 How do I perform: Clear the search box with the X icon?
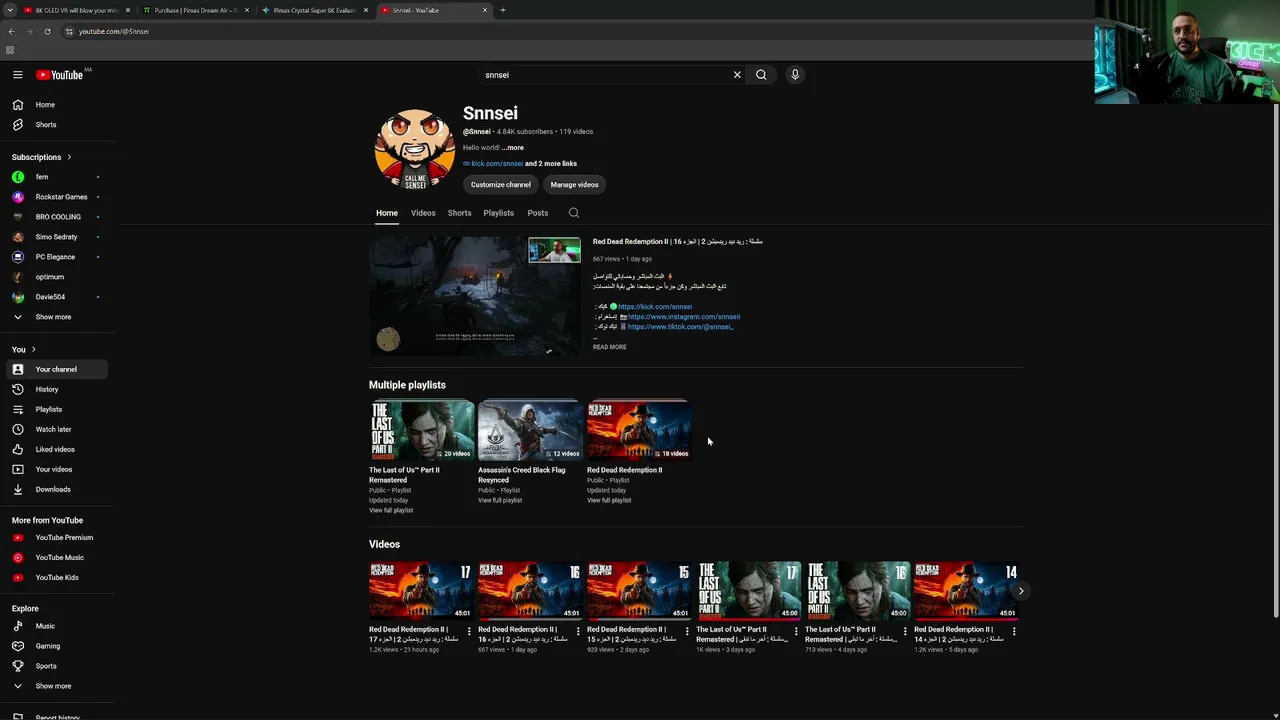click(x=737, y=75)
